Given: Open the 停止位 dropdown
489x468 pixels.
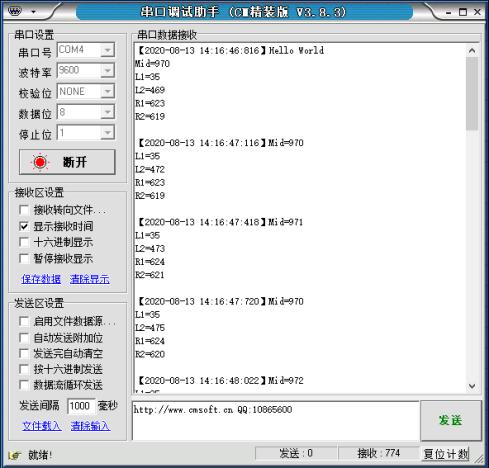Looking at the screenshot, I should pyautogui.click(x=108, y=133).
